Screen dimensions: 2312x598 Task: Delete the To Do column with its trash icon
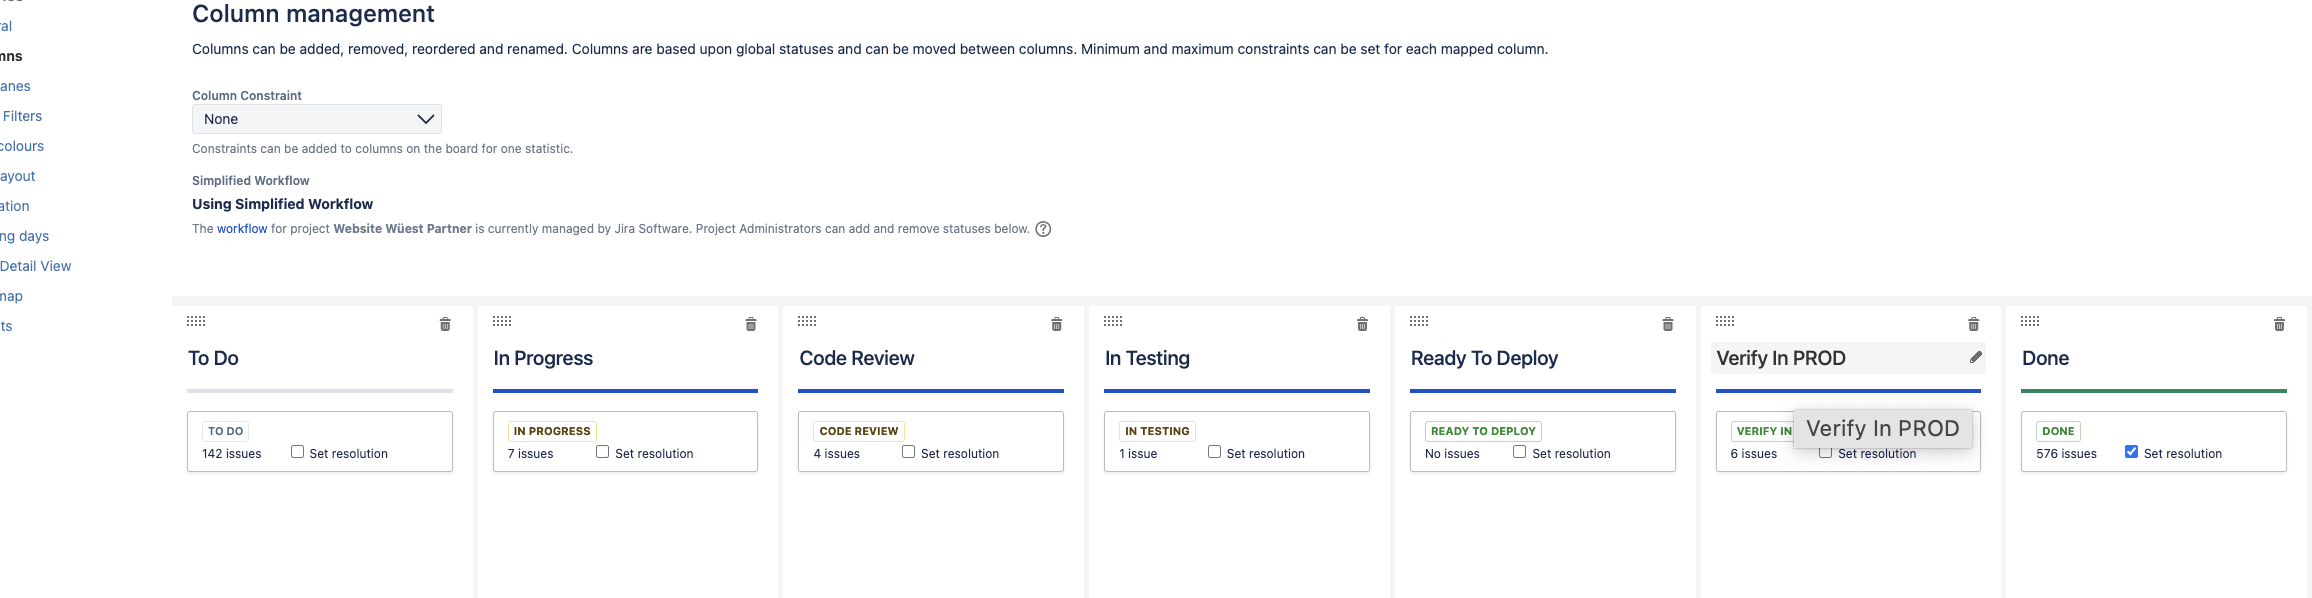[445, 324]
